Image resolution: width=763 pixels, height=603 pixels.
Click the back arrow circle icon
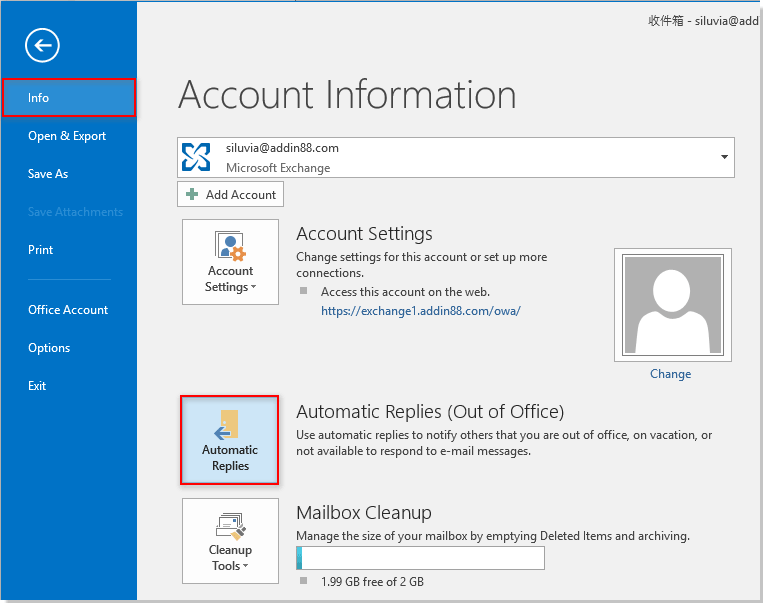click(42, 45)
